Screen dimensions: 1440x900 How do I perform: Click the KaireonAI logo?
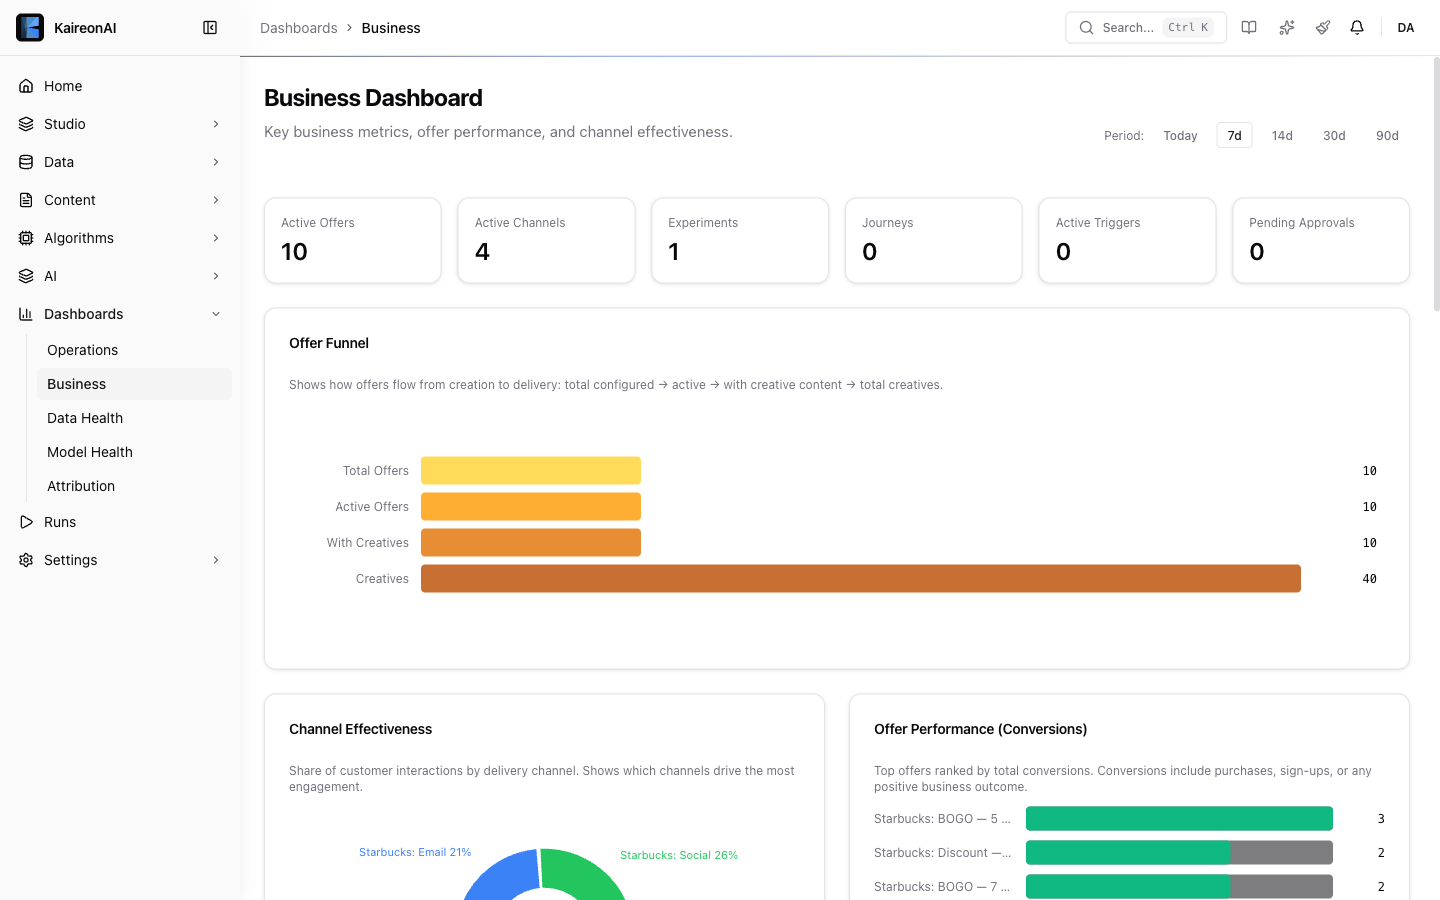point(30,28)
